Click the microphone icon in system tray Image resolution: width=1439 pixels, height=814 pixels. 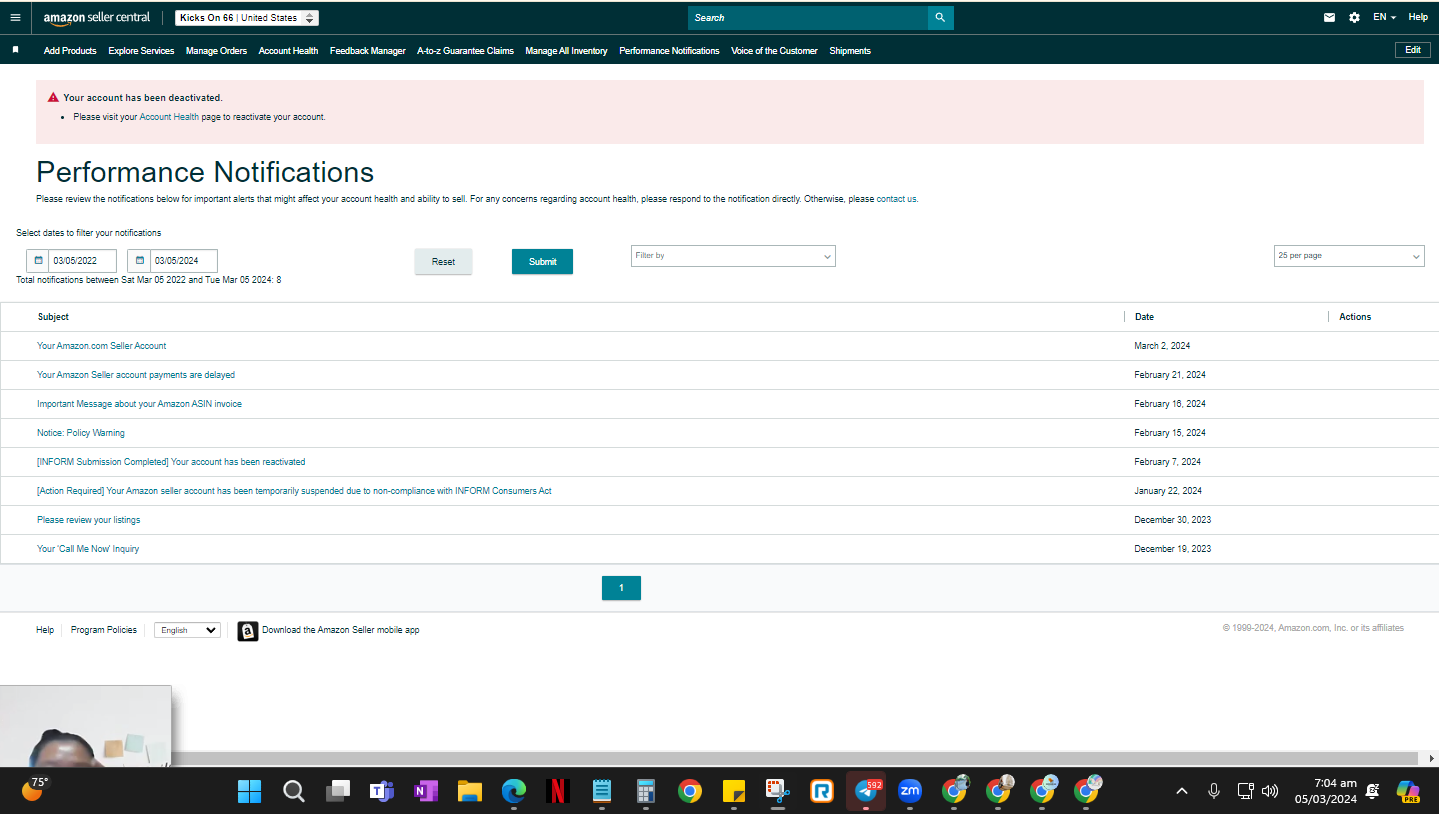(1214, 791)
